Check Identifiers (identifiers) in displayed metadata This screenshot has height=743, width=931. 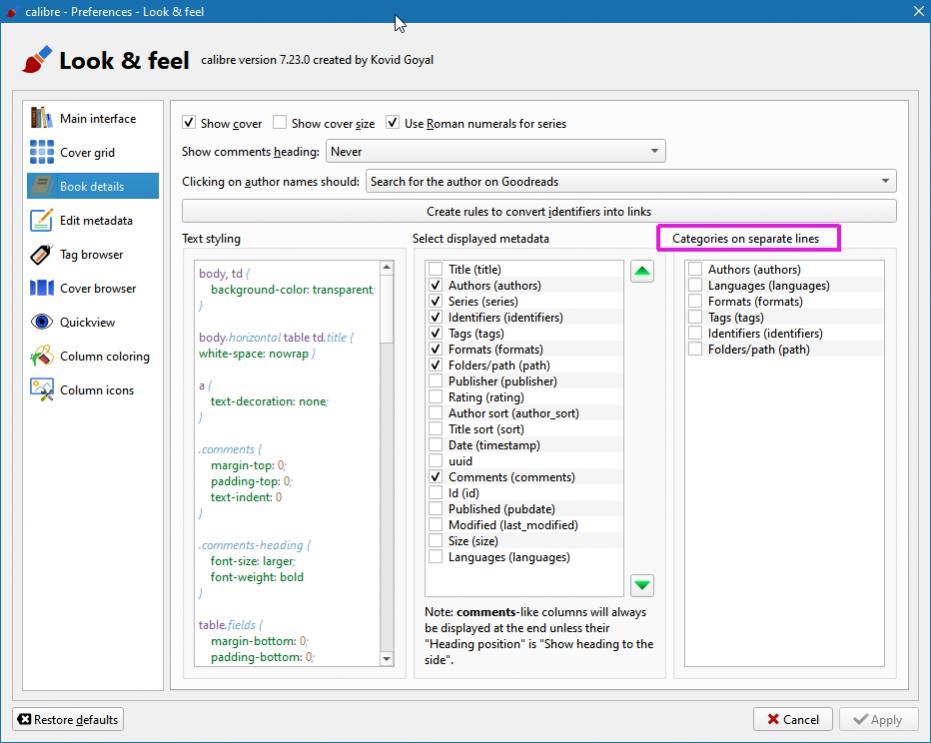pos(435,317)
